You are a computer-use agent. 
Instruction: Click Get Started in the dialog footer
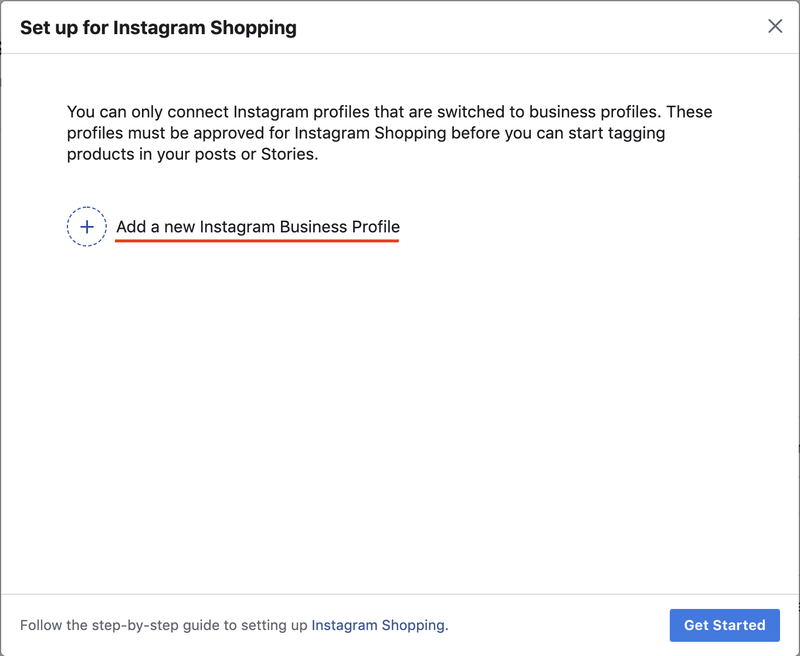pos(724,625)
